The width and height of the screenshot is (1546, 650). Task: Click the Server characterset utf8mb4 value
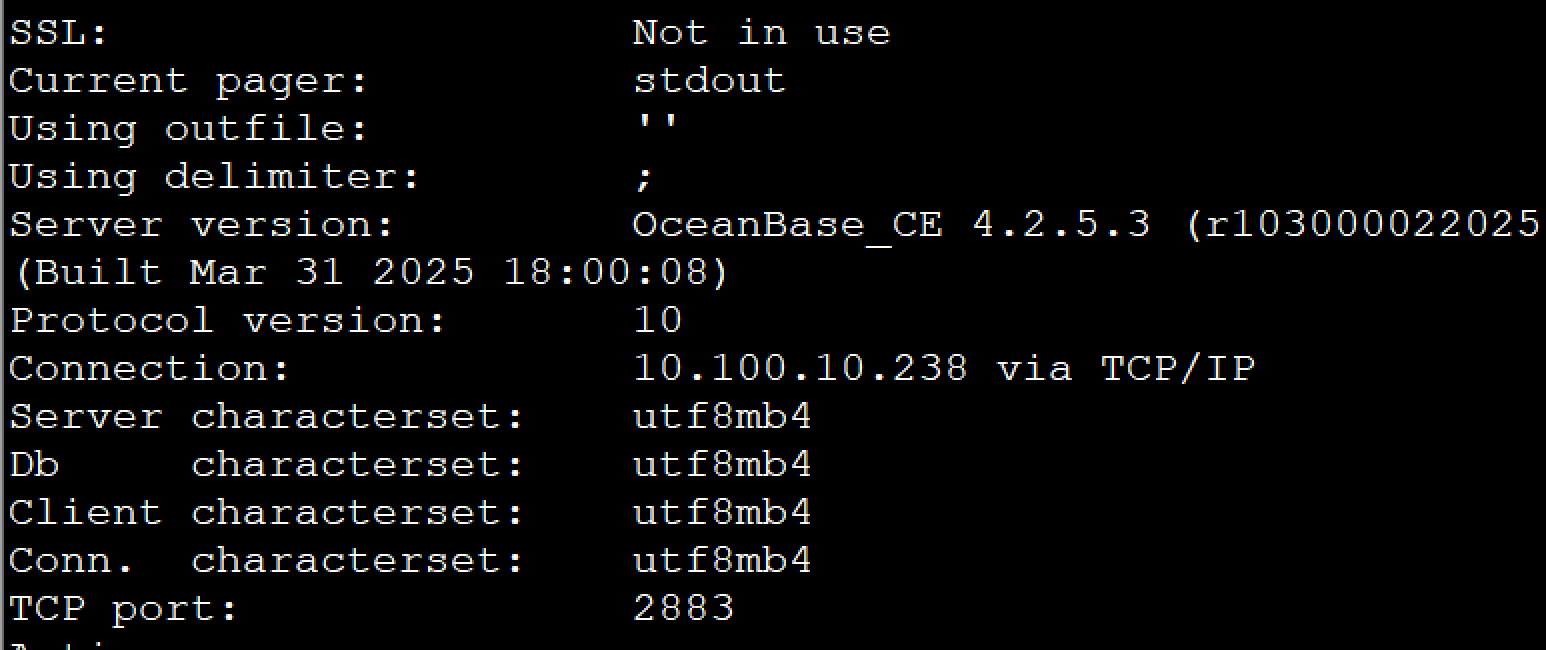722,417
